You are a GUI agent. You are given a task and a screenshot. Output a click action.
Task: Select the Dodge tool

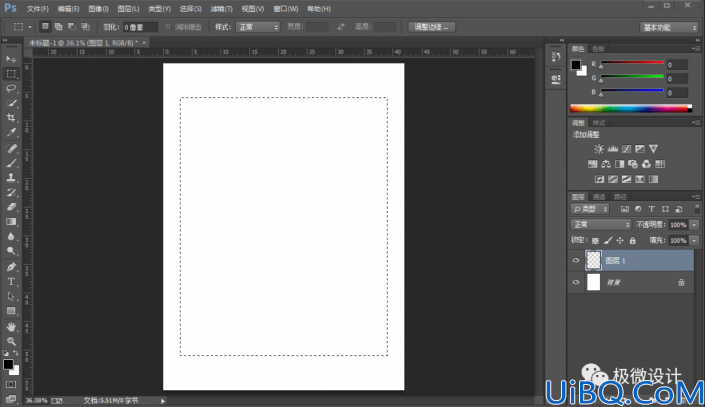[11, 251]
